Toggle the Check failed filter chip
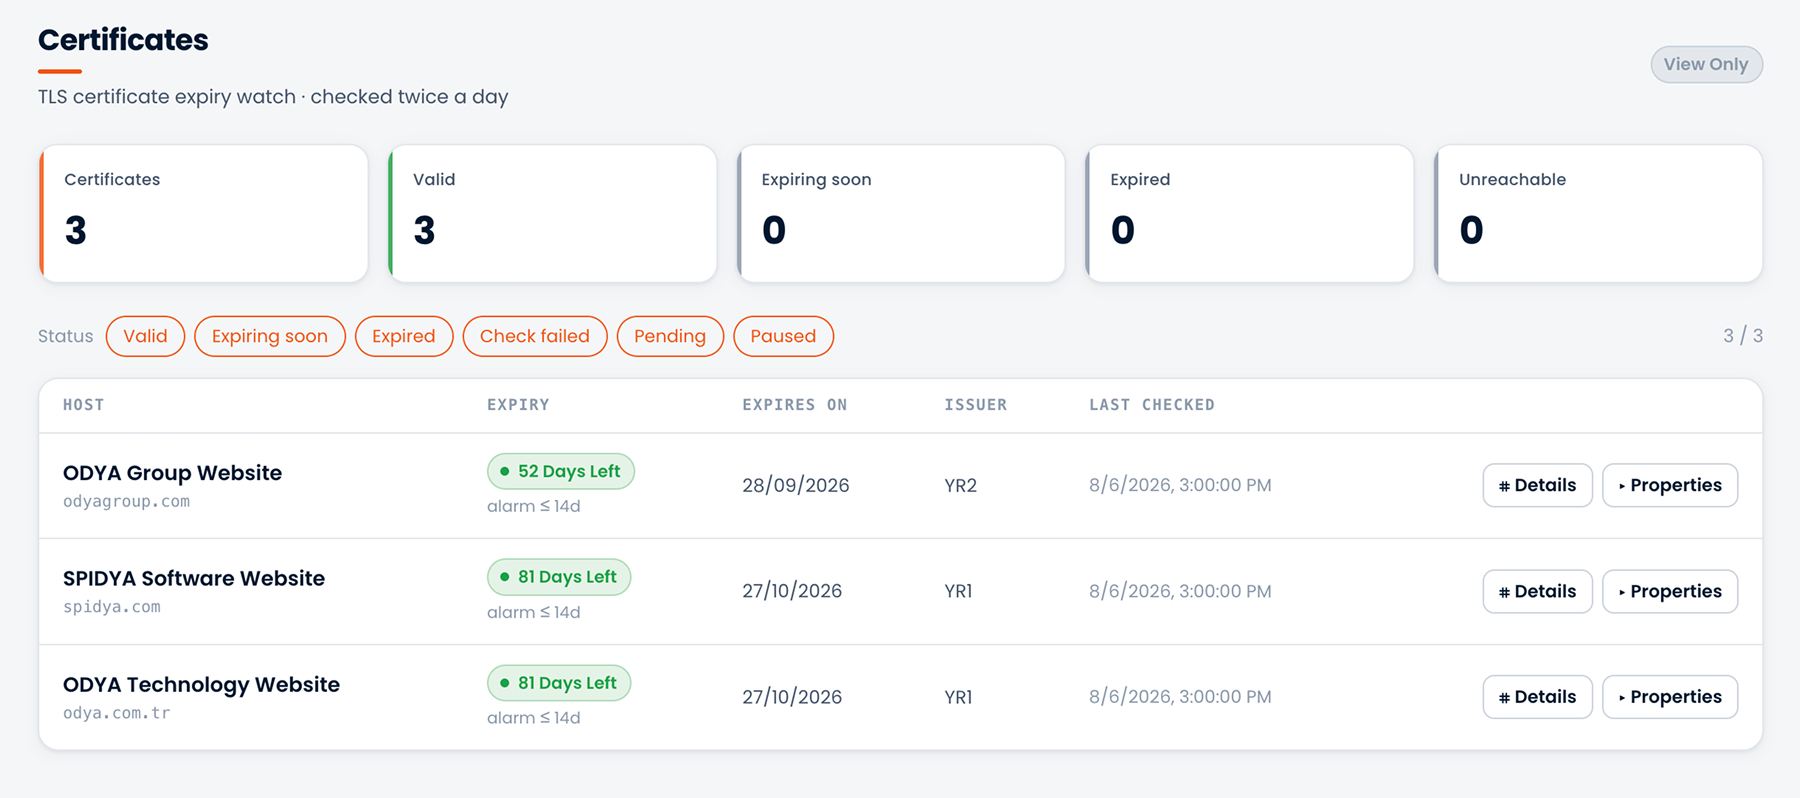Screen dimensions: 1800x798 click(x=535, y=336)
